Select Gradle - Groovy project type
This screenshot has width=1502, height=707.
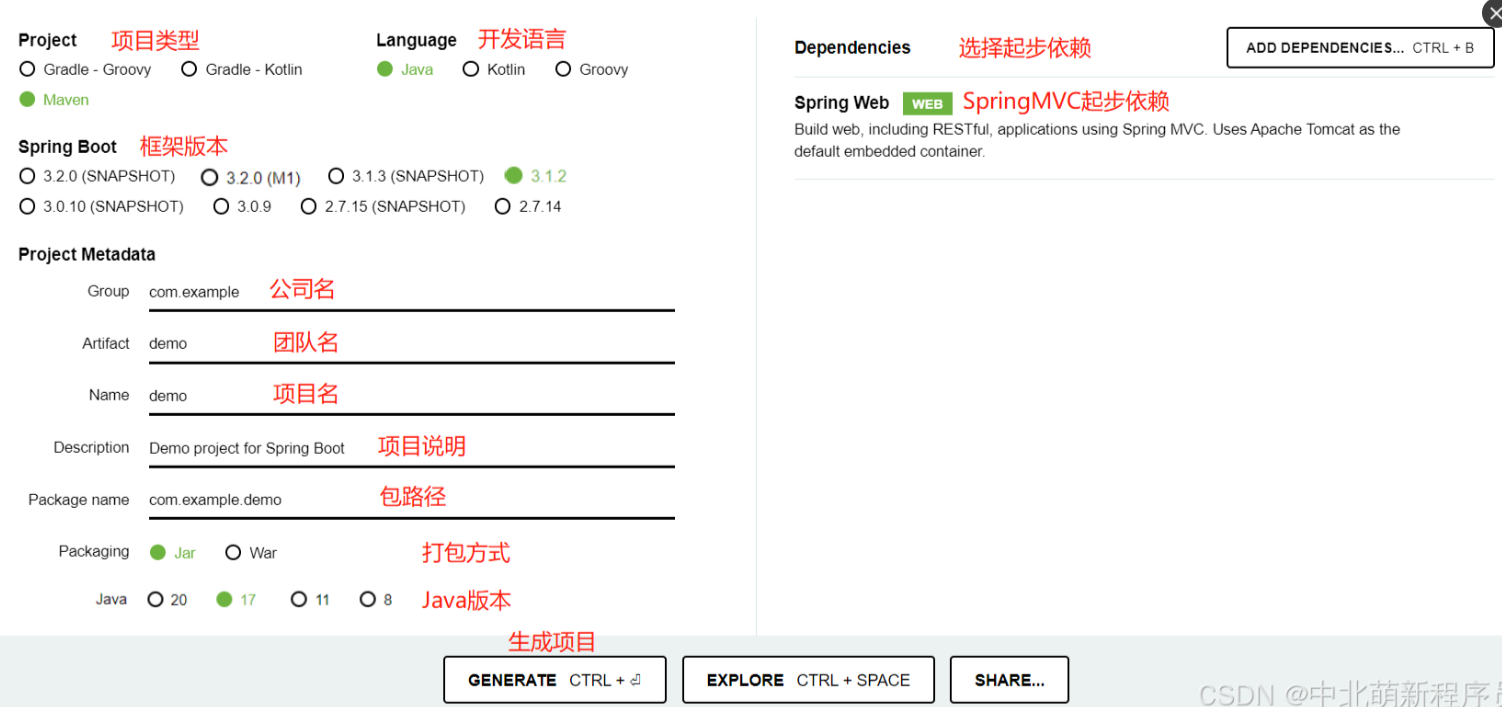coord(86,69)
